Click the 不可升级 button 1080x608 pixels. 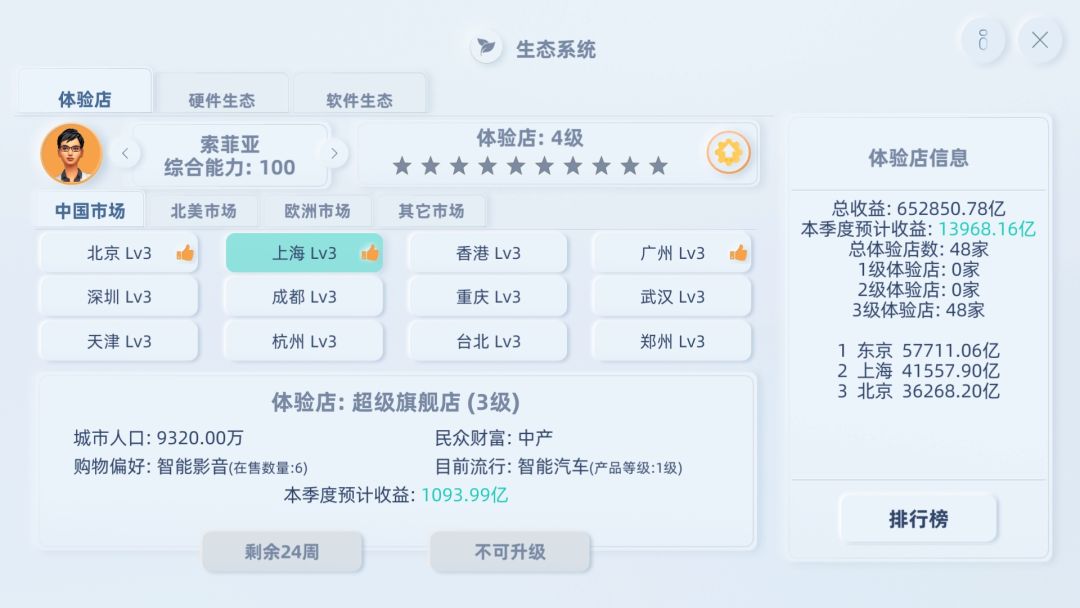click(510, 552)
